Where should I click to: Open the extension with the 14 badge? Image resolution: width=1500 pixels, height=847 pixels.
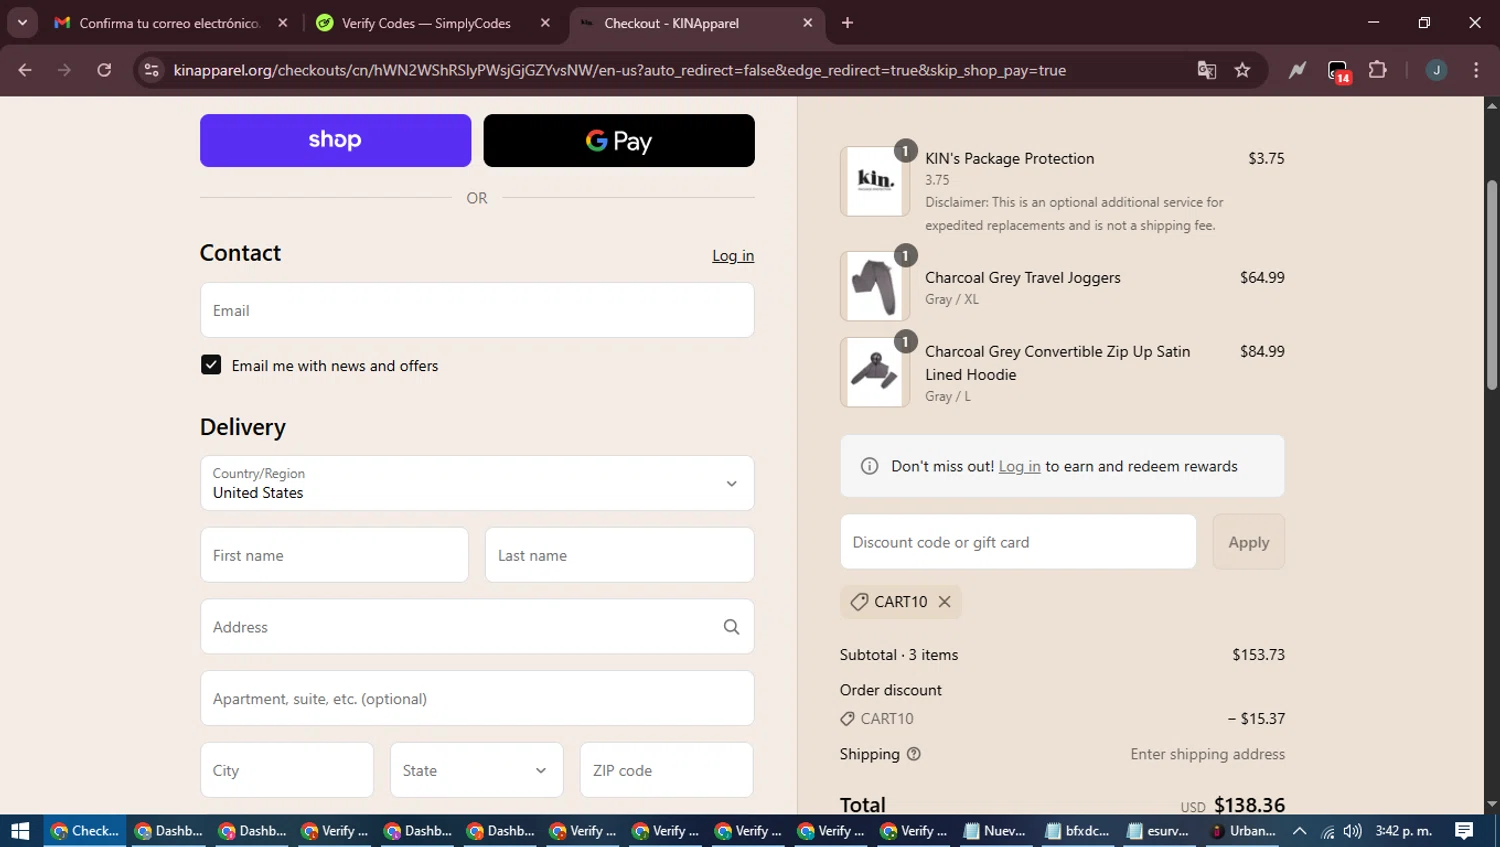click(1338, 70)
